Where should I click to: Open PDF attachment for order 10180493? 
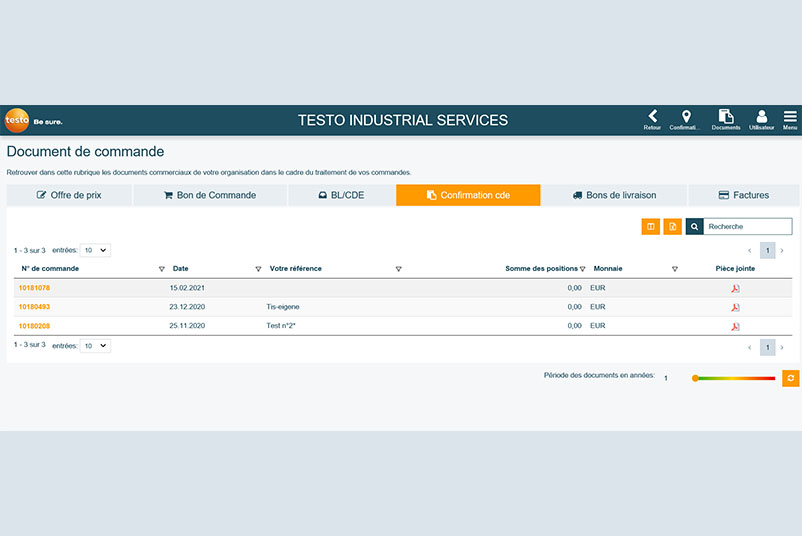[x=735, y=307]
